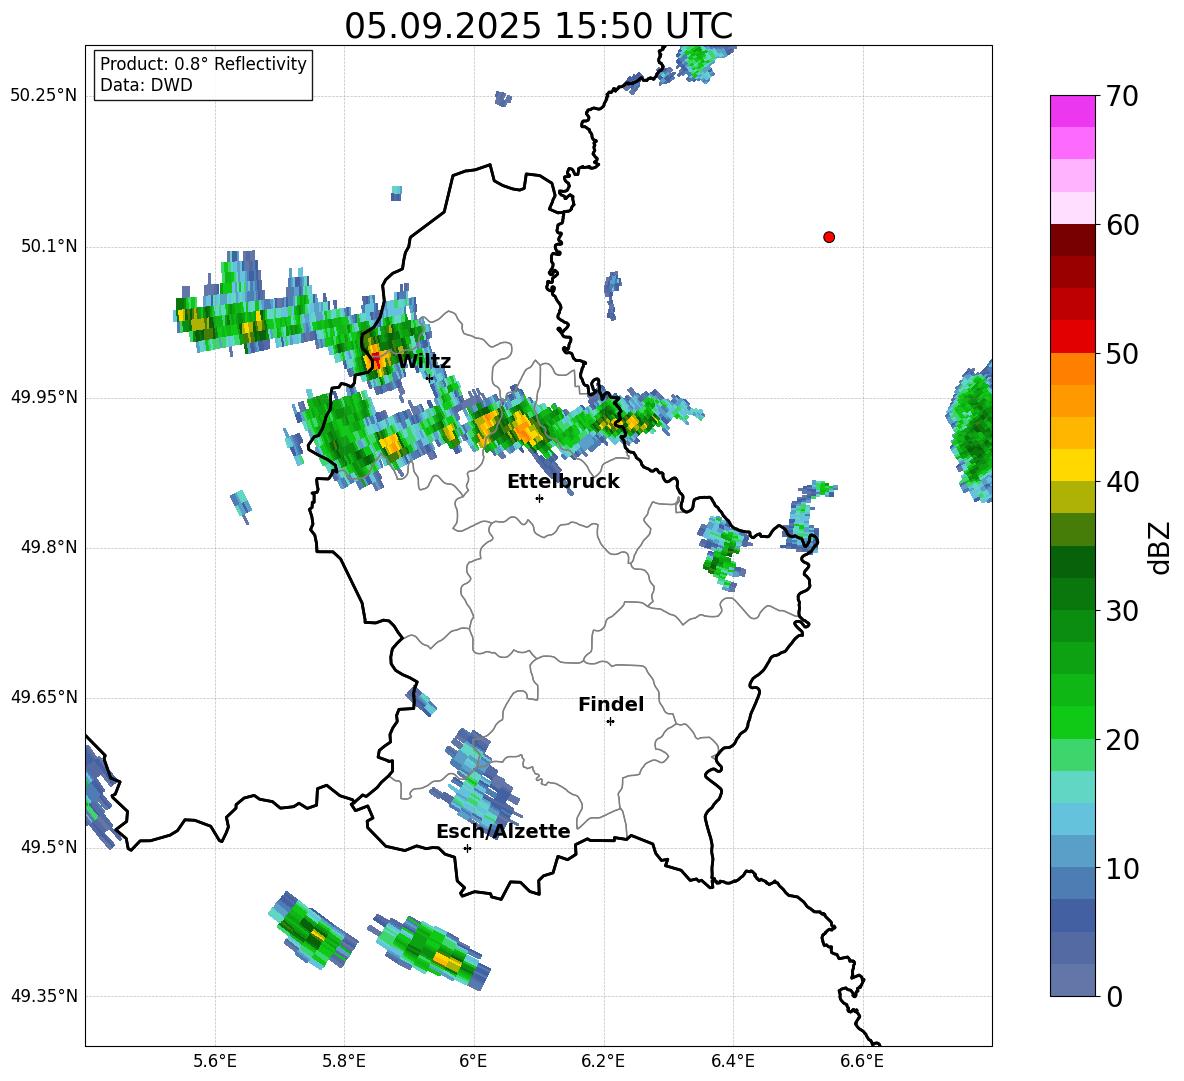Click the 49.65°N latitude tick label
1184x1081 pixels.
point(44,697)
